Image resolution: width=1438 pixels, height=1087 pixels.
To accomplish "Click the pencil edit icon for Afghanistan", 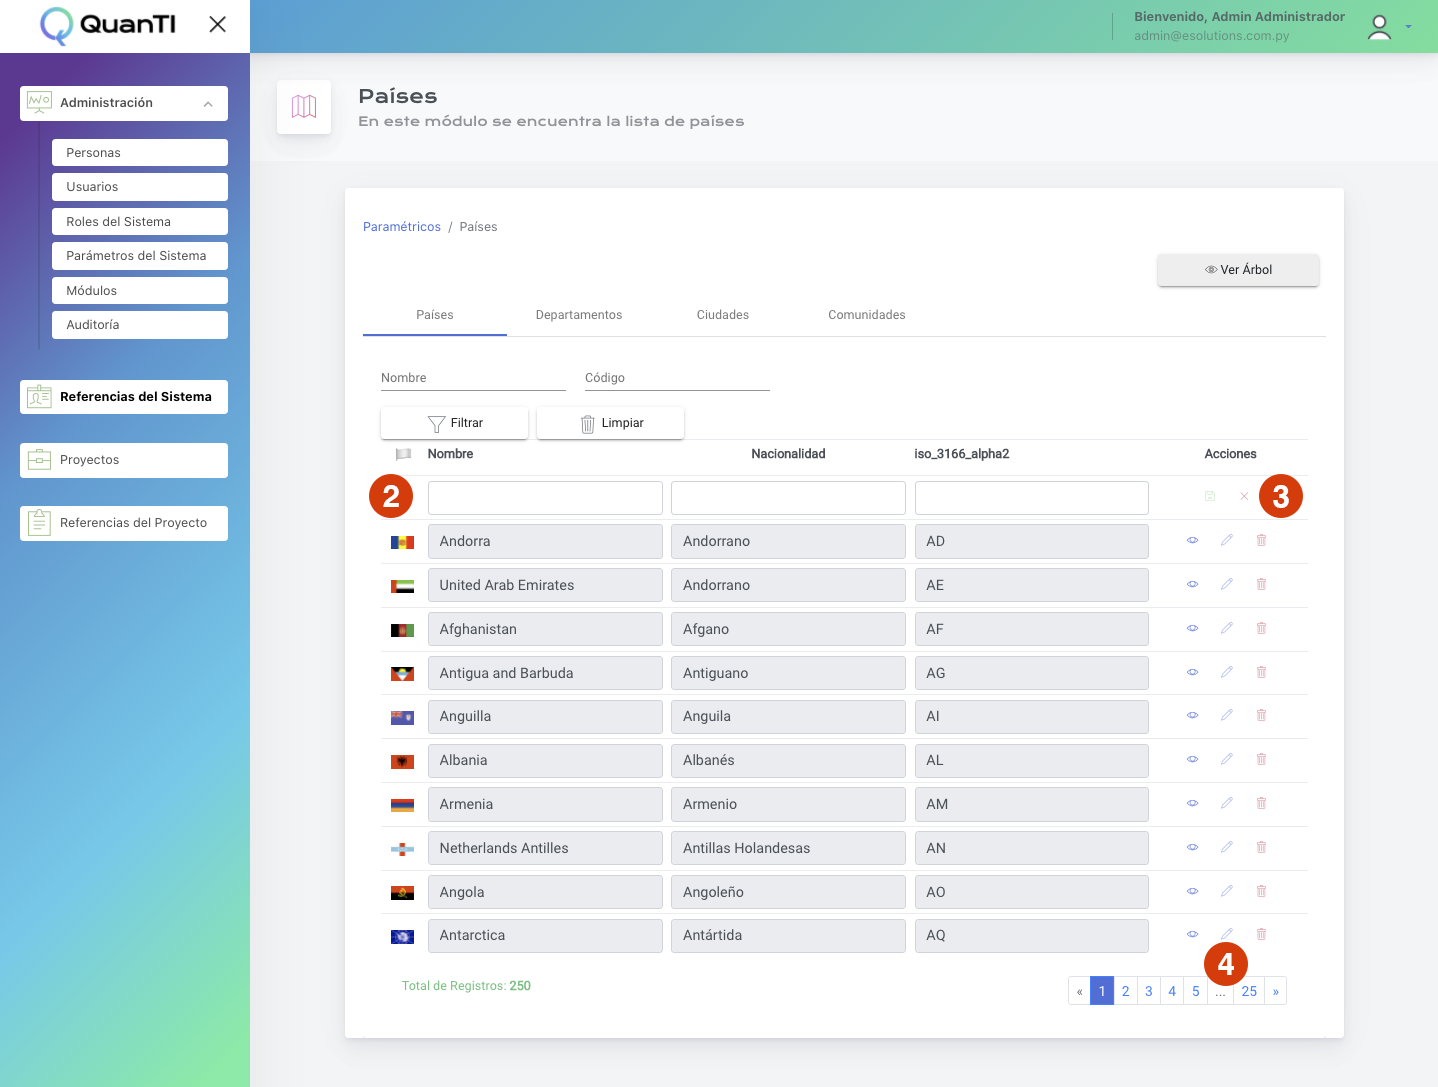I will point(1226,628).
